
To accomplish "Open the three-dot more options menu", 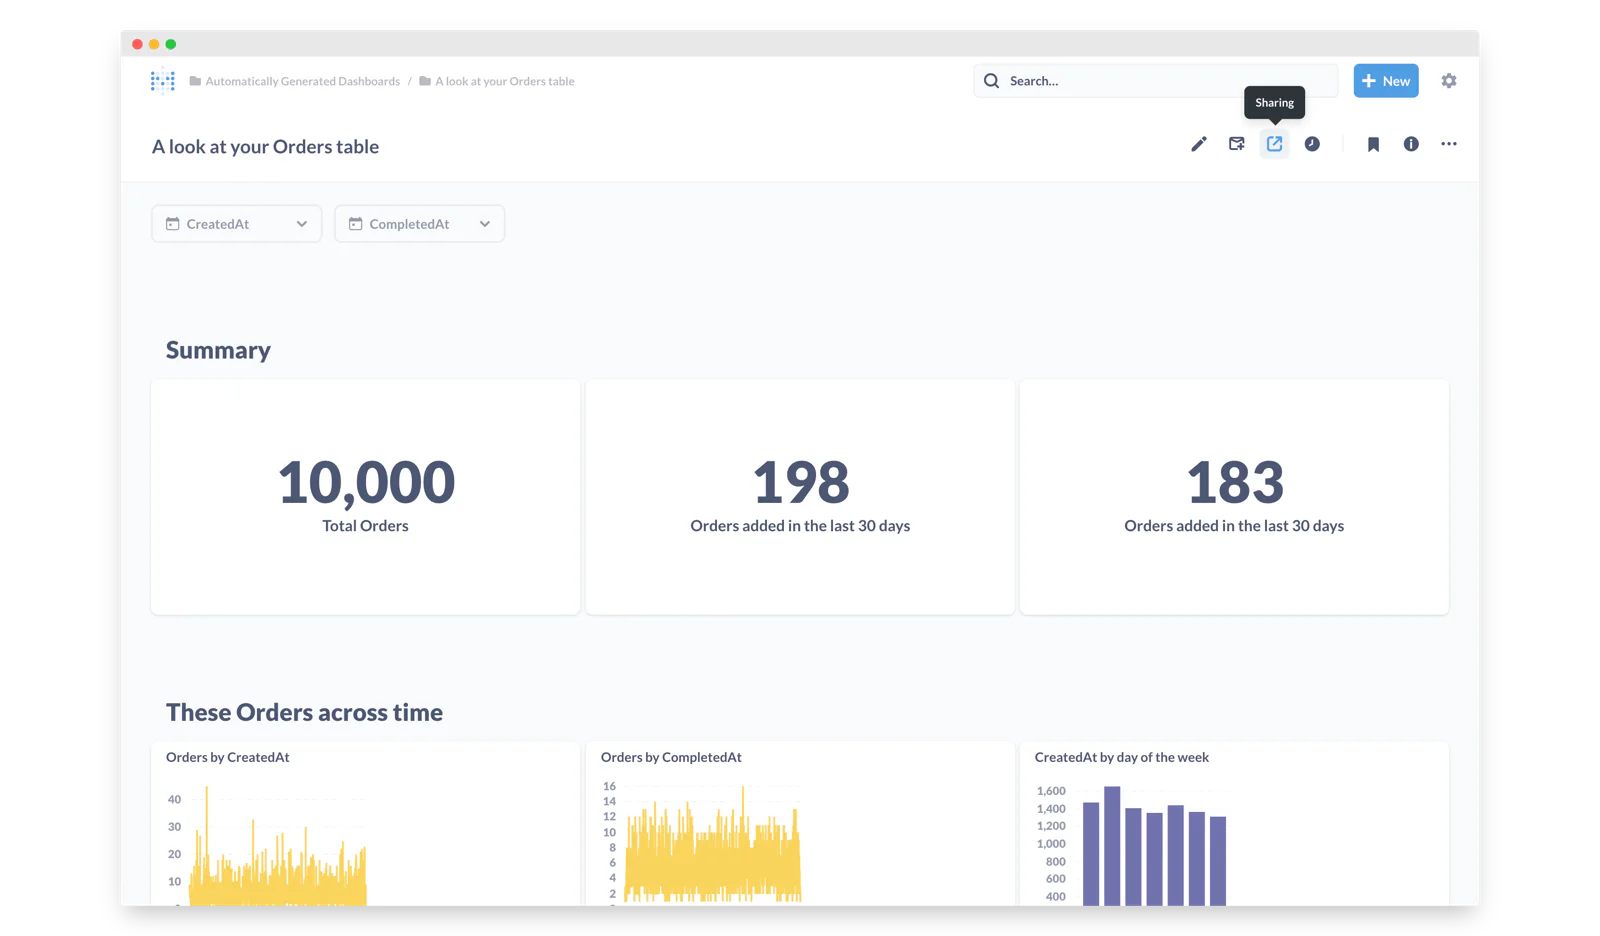I will 1449,144.
